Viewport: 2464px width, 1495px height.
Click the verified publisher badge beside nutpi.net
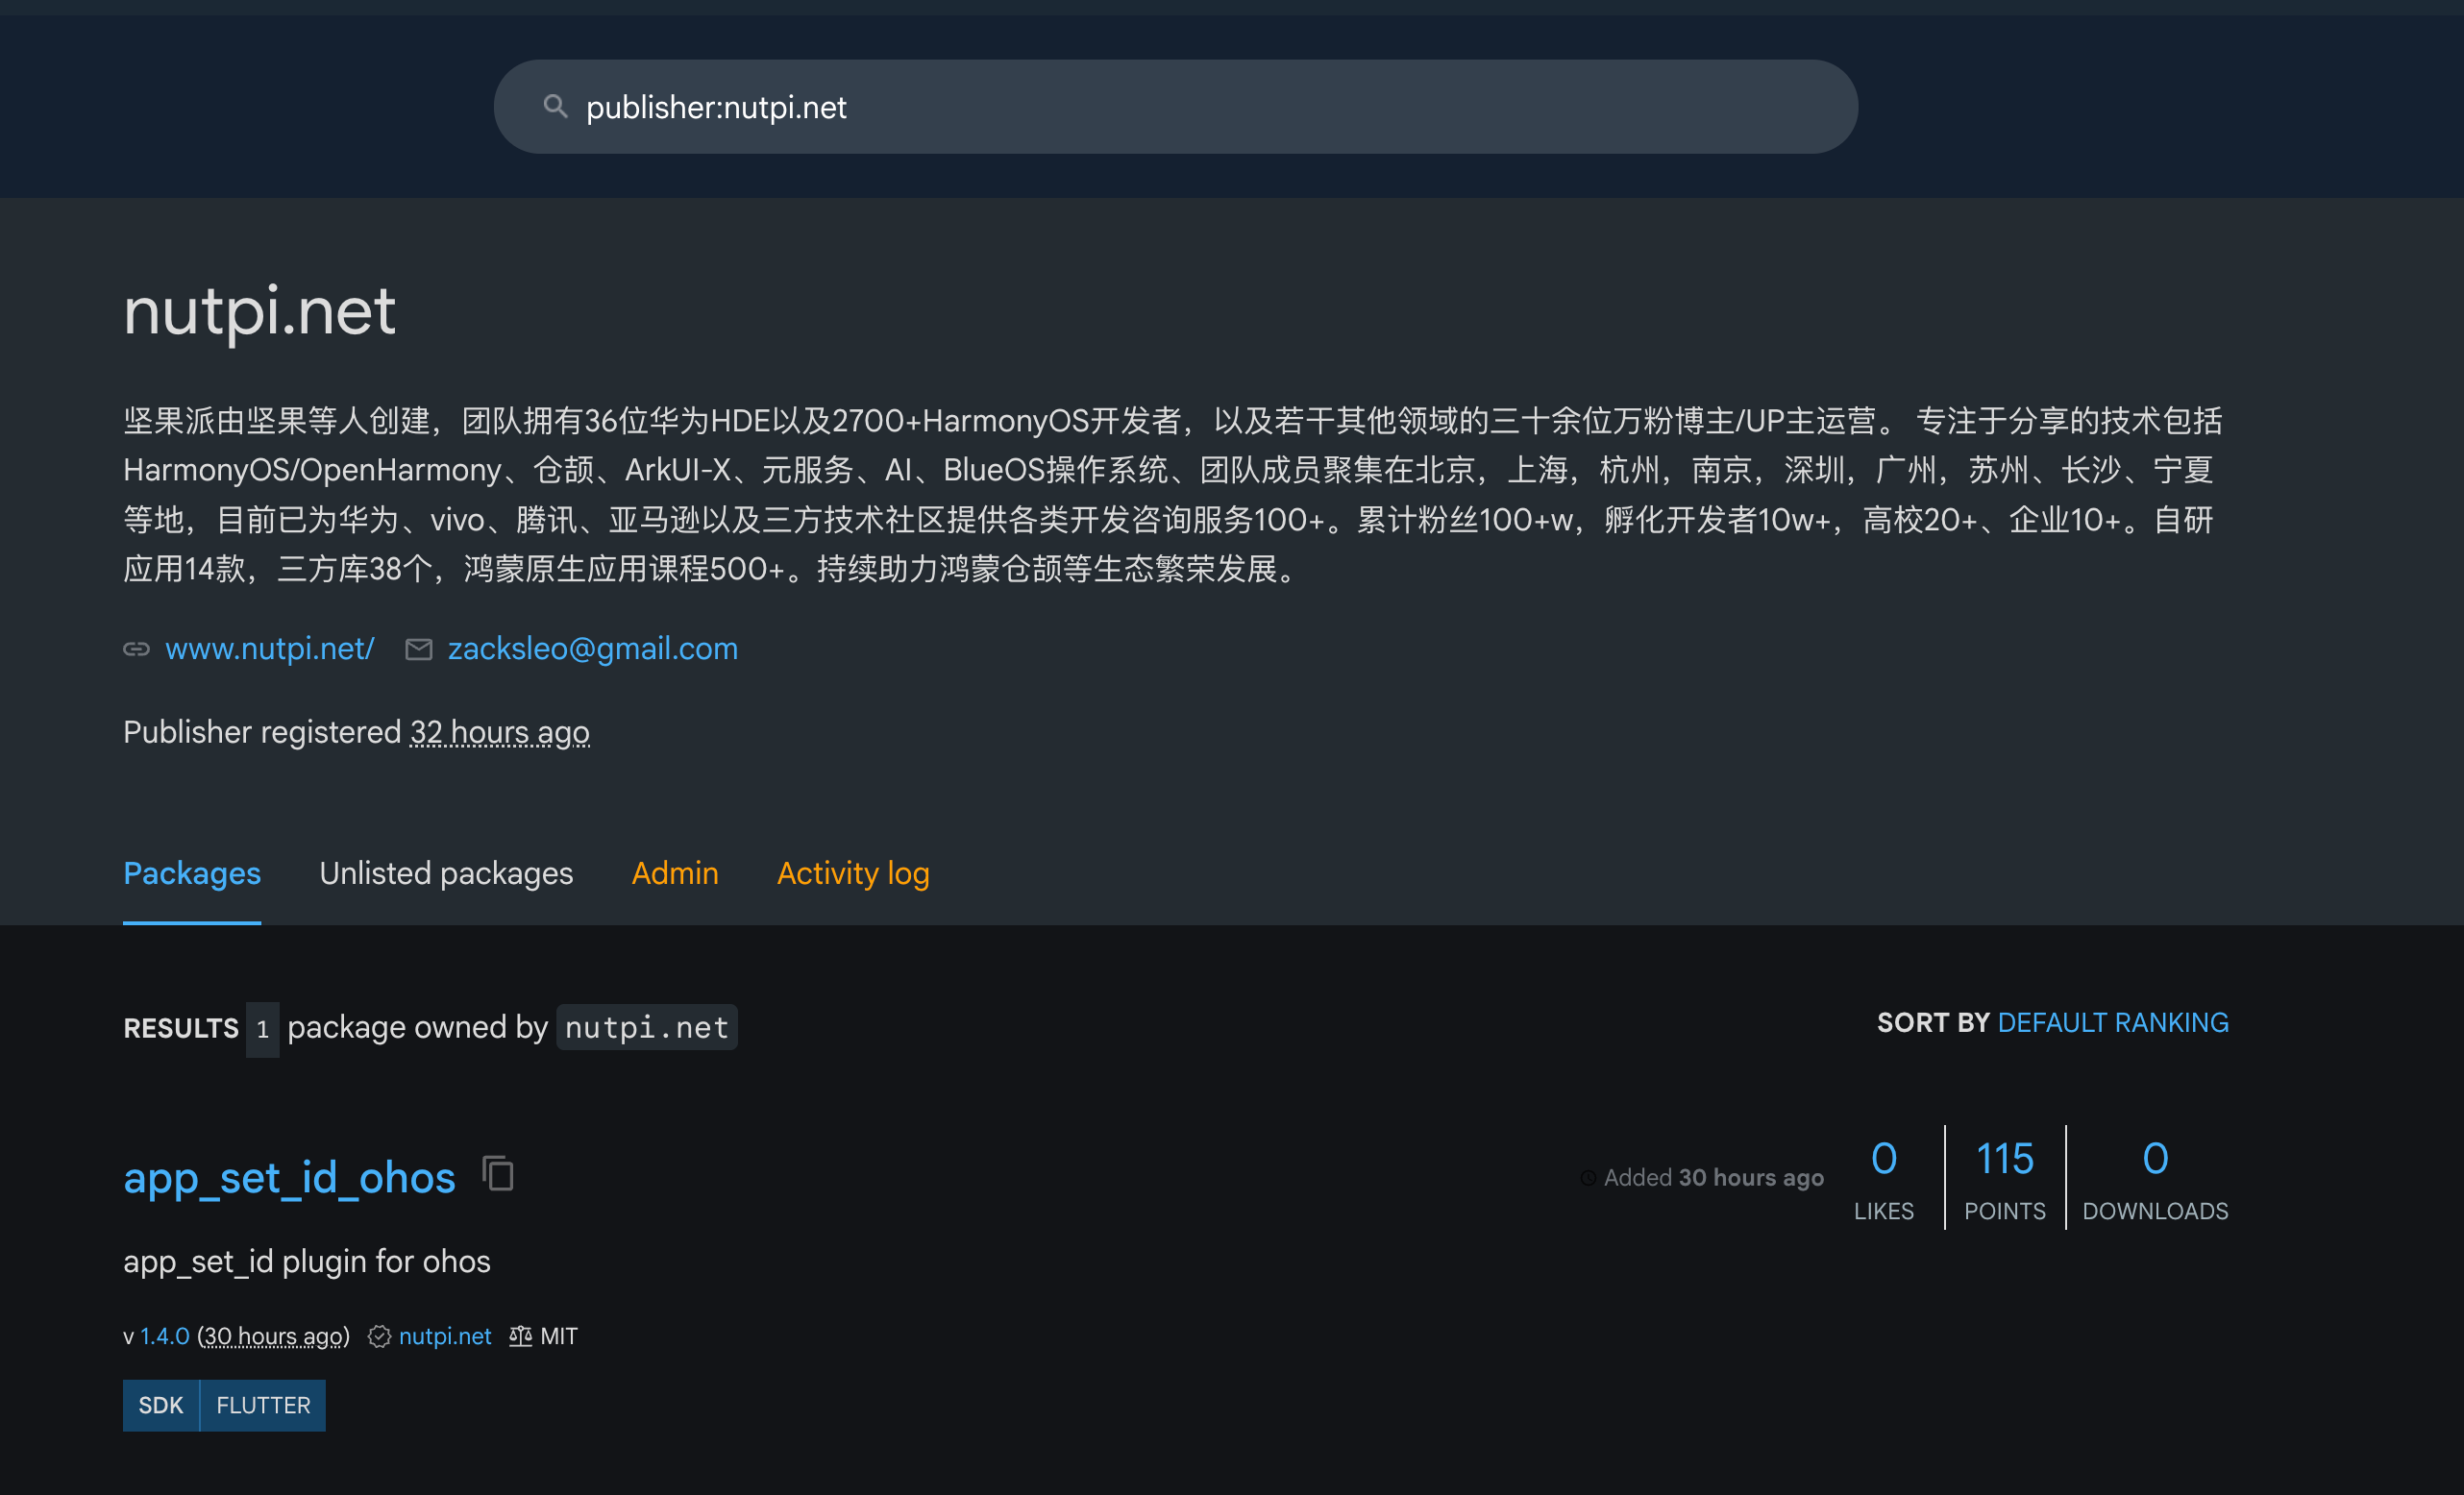pyautogui.click(x=380, y=1336)
